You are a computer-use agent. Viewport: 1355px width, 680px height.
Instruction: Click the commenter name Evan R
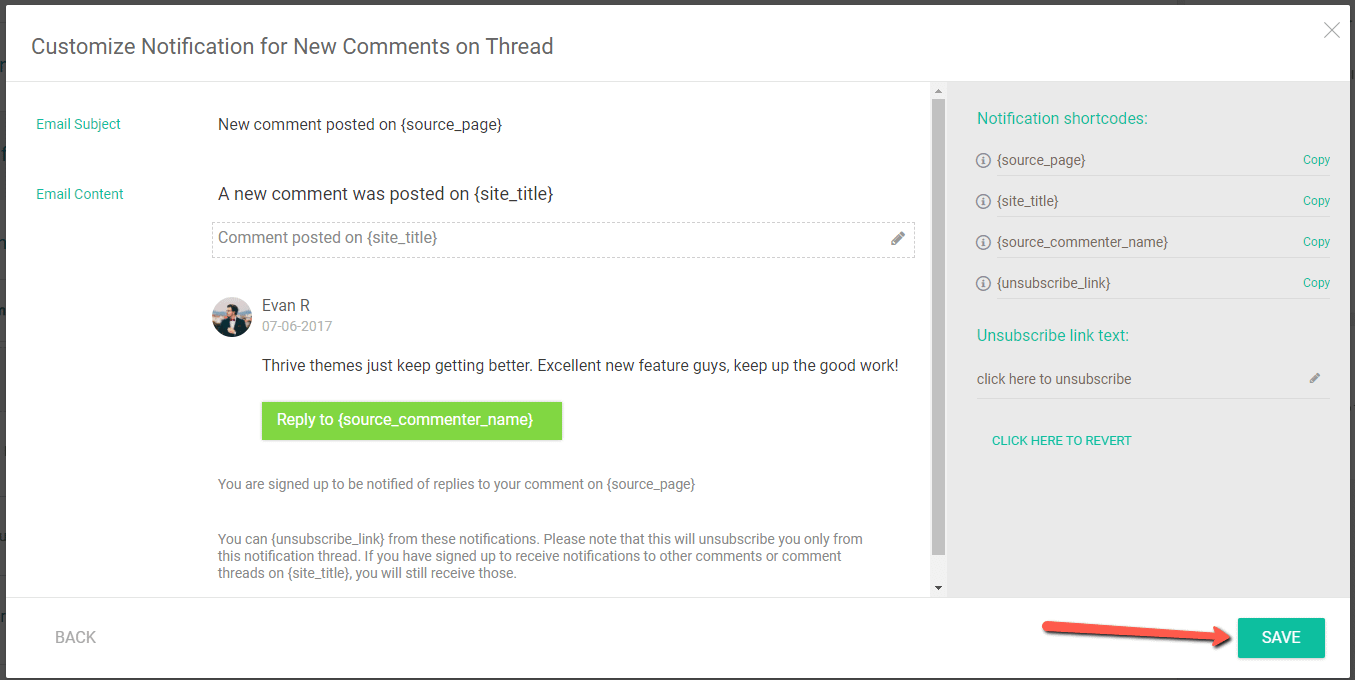pos(286,306)
